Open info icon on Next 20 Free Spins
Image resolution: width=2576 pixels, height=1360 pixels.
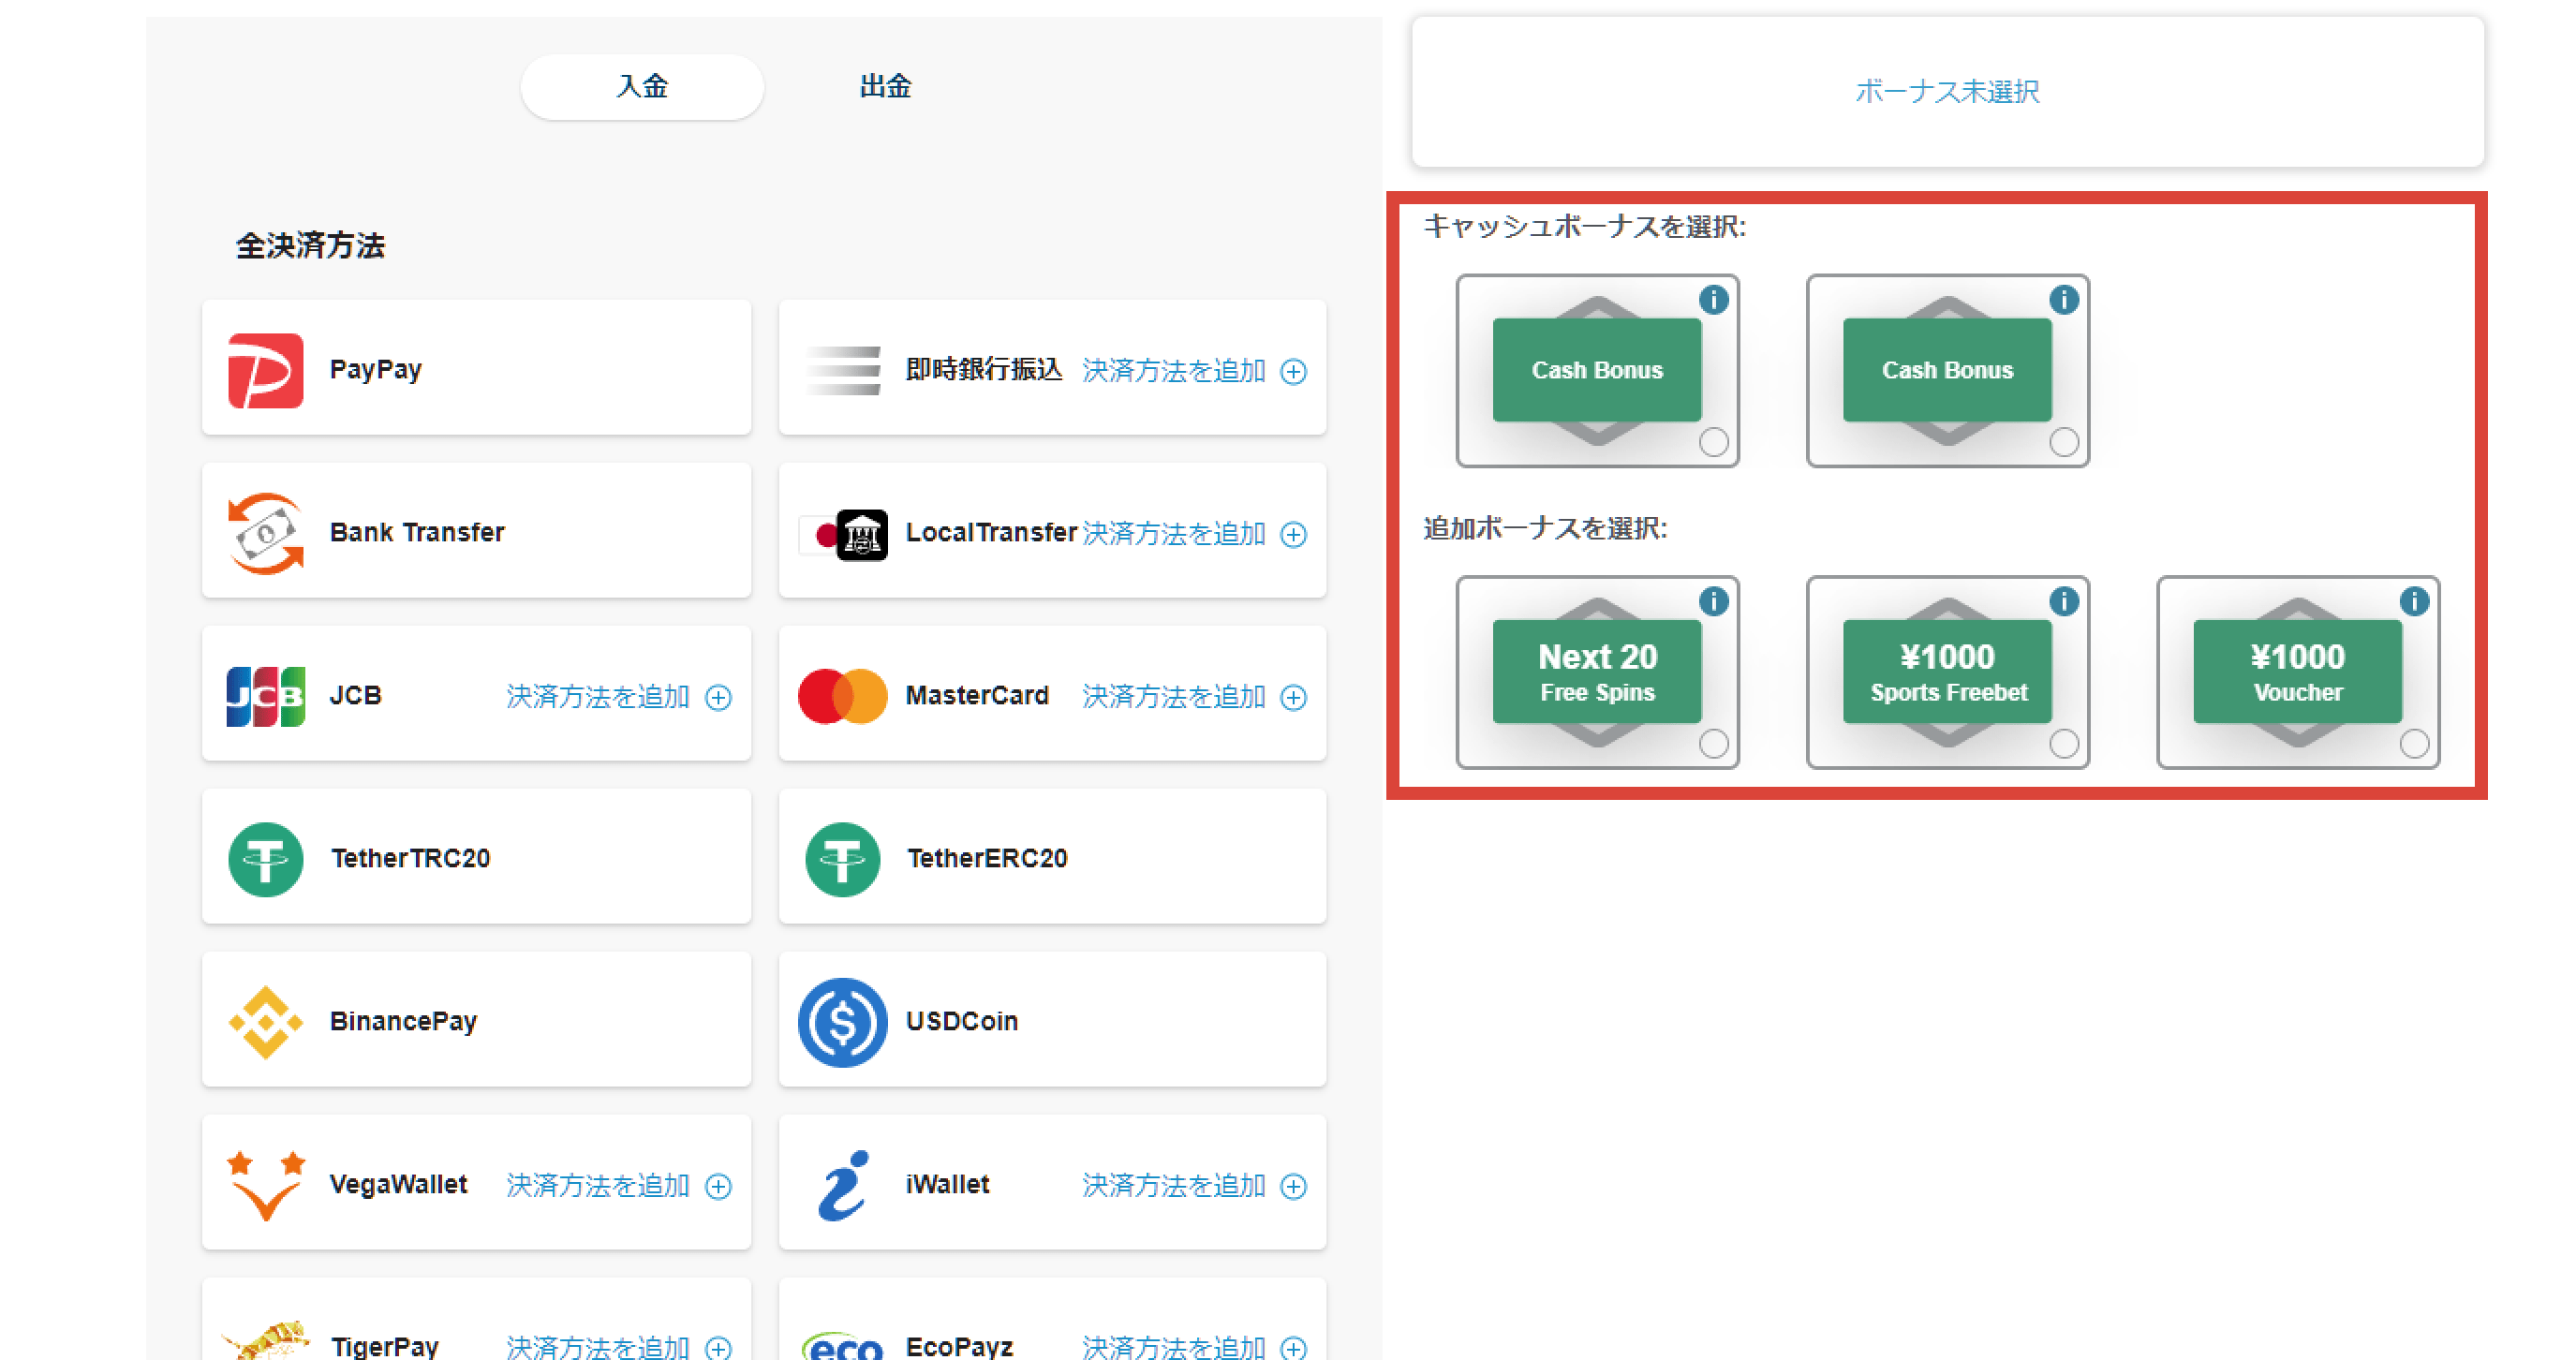[1713, 601]
